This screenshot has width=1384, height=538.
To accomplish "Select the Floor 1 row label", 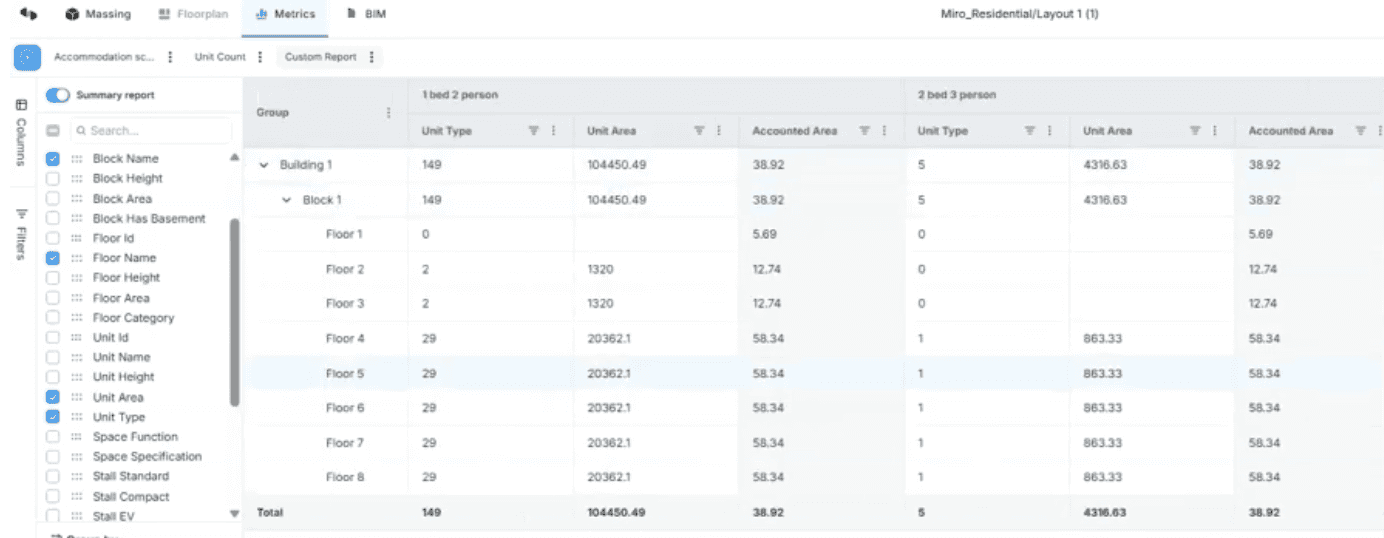I will [344, 234].
